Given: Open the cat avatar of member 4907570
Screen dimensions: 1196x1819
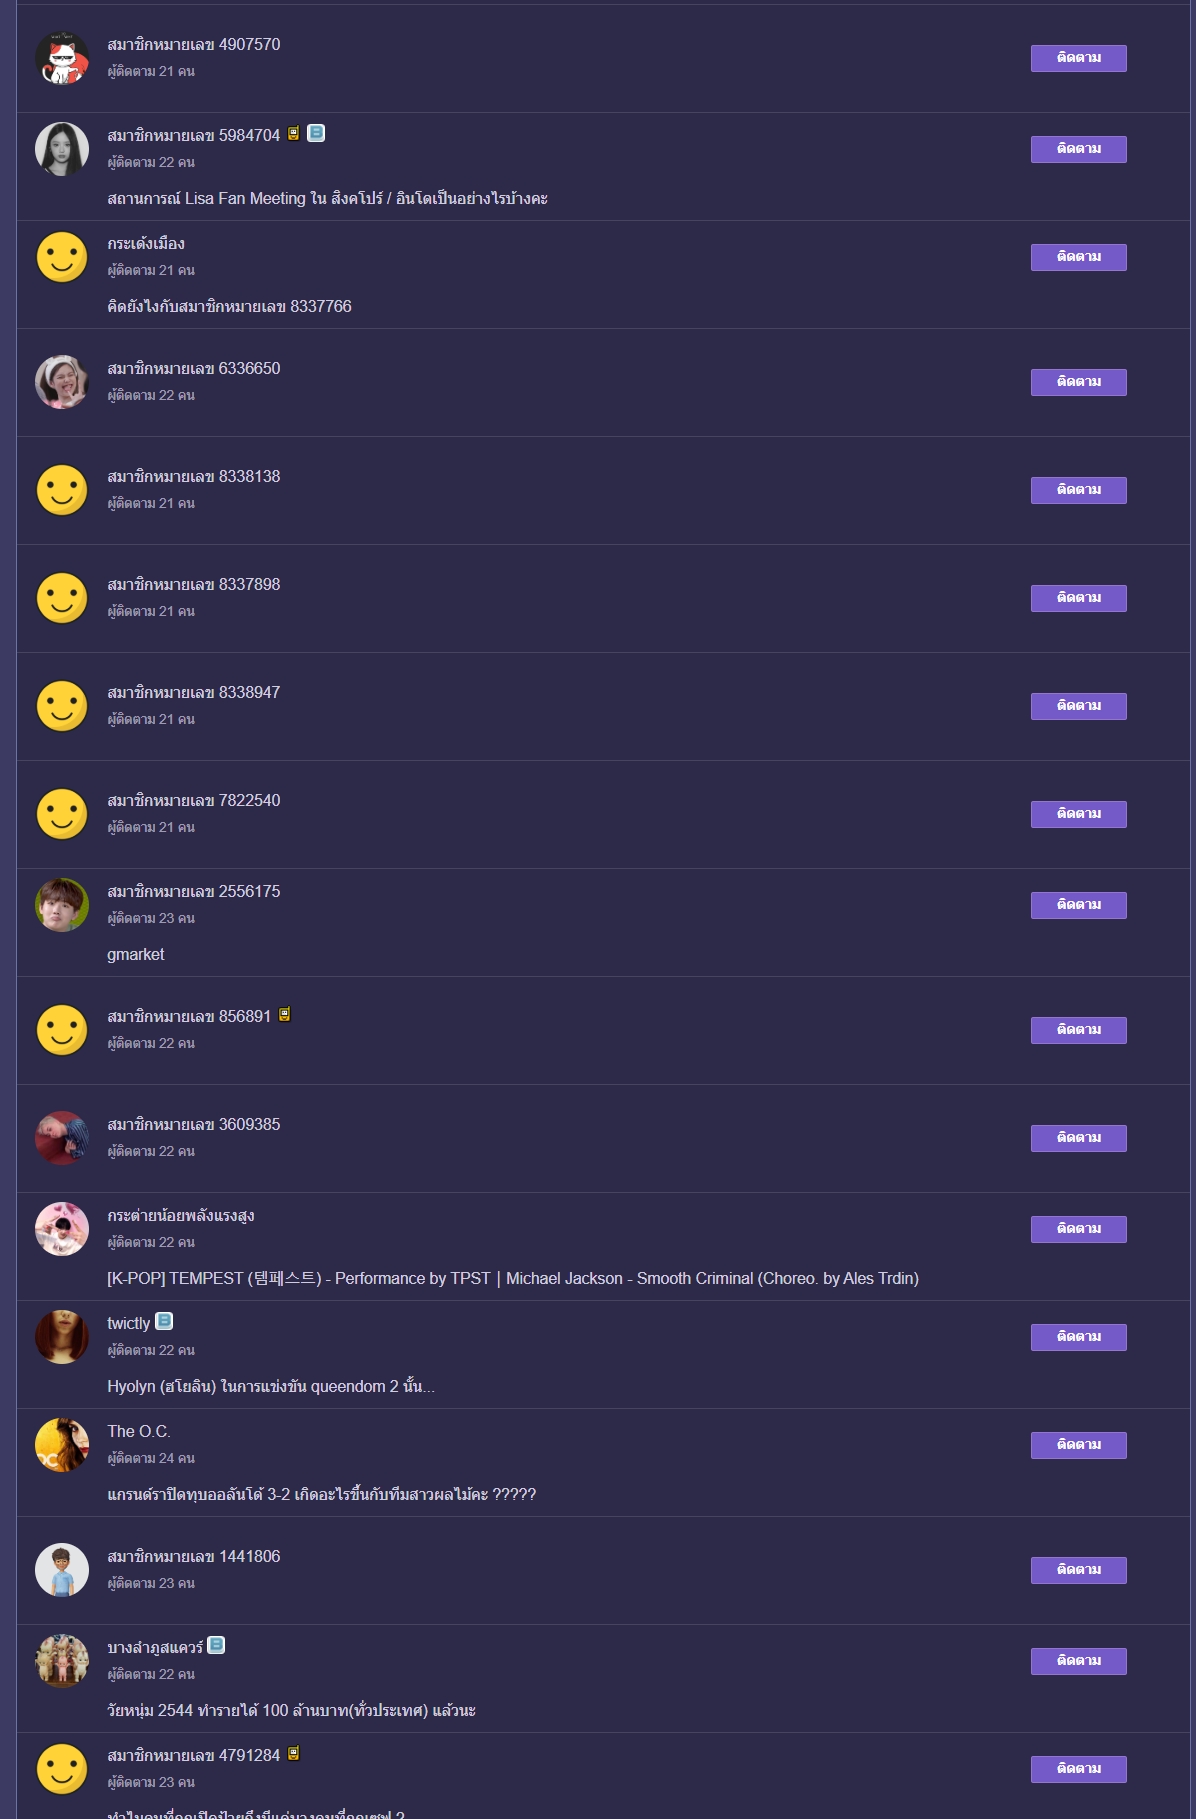Looking at the screenshot, I should pos(62,58).
